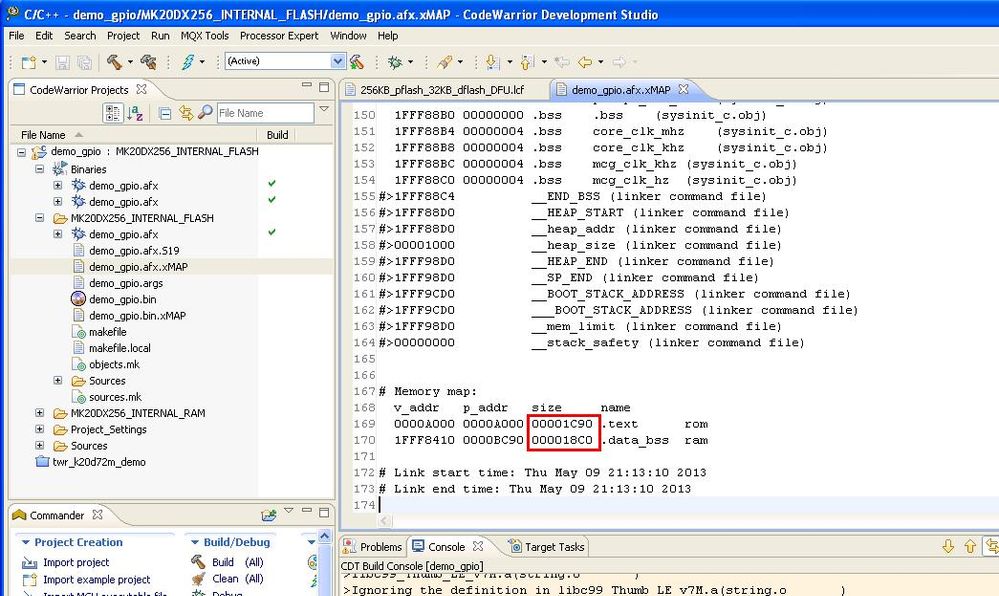Open the dropdown arrow beside the Build hammer
999x596 pixels.
point(130,62)
